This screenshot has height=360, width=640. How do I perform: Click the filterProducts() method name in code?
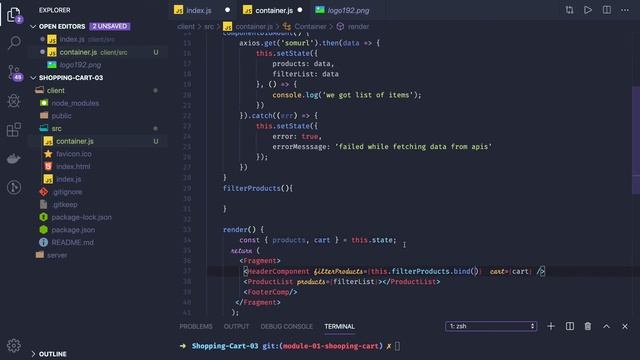(x=251, y=188)
